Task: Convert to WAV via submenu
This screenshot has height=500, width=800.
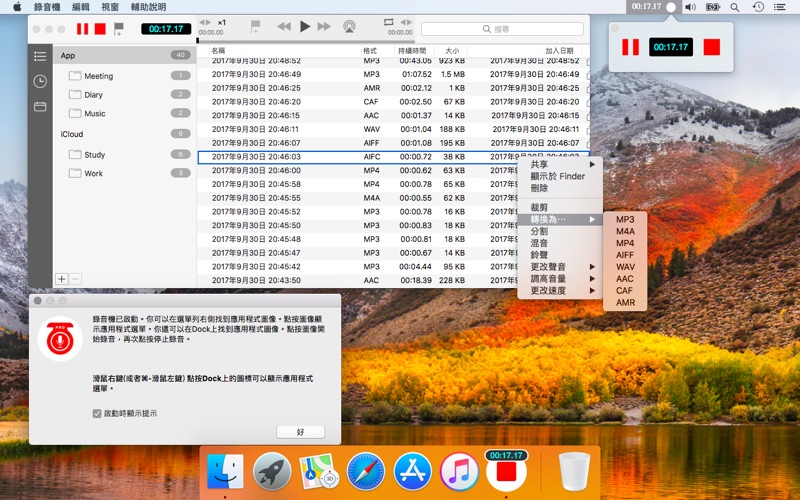Action: 625,267
